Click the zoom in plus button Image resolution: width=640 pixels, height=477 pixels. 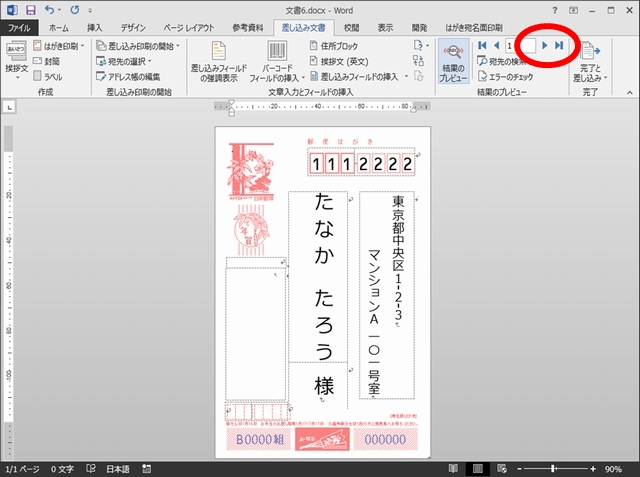click(x=593, y=469)
